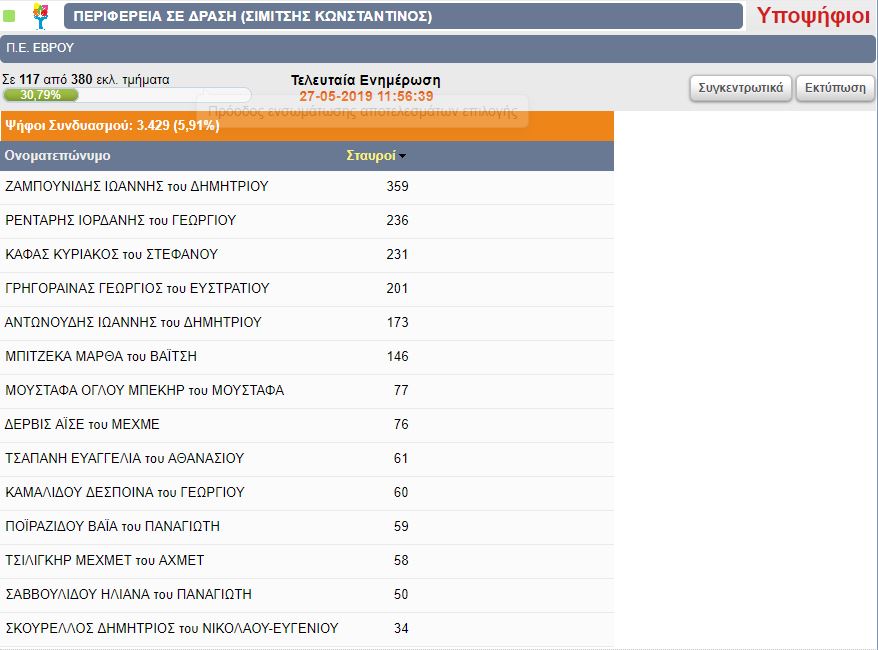Click the ΠΕΡΙΦΕΡΕΙΑ ΣΕ ΔΡΑΣΗ title bar
This screenshot has height=650, width=878.
(x=403, y=16)
